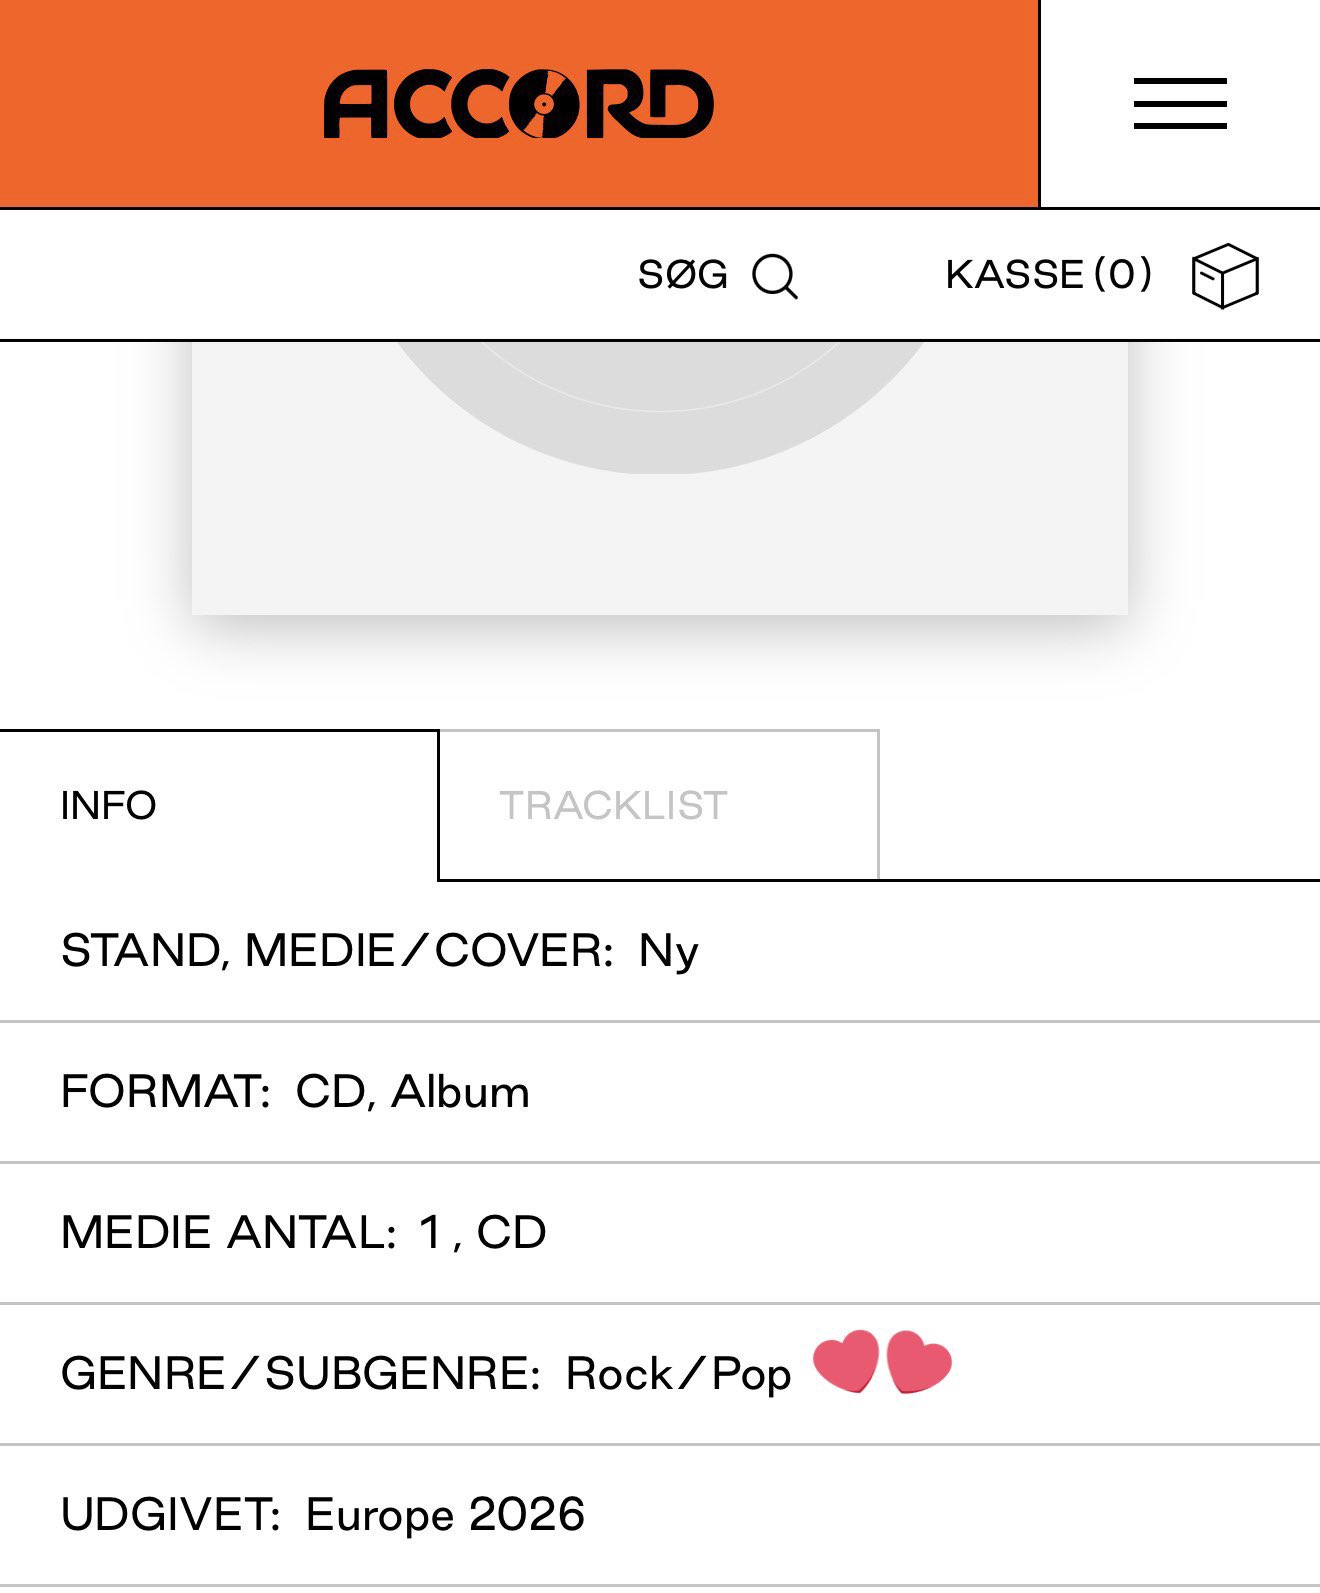The height and width of the screenshot is (1593, 1320).
Task: Click the SØG search label
Action: point(683,275)
